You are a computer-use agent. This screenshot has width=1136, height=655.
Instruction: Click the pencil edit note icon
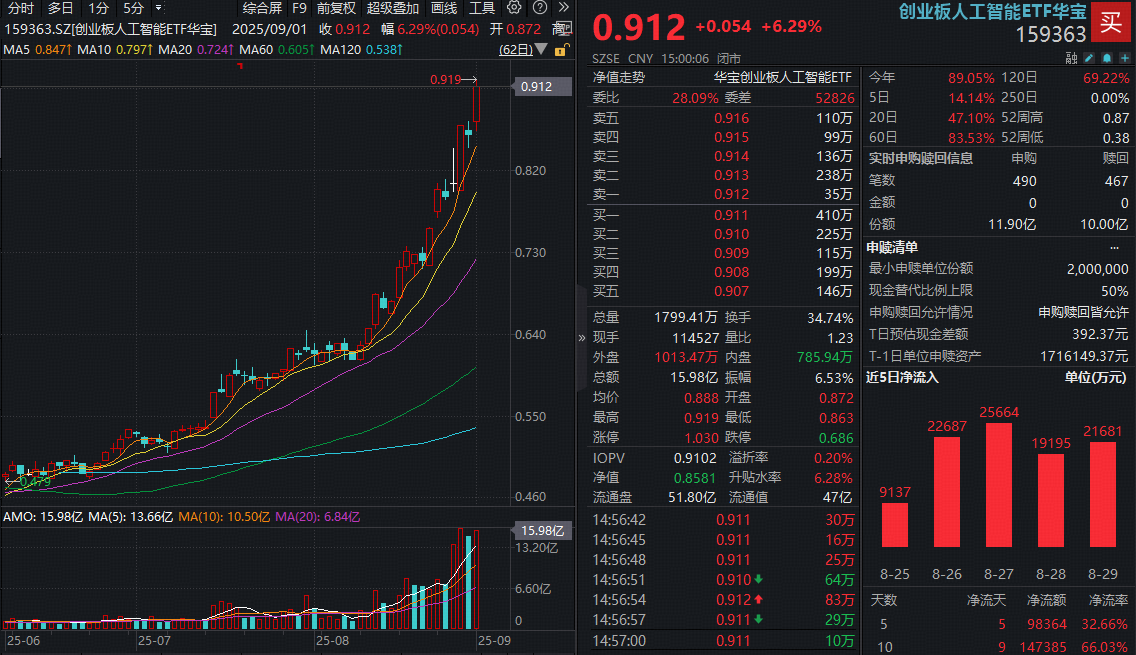(1089, 59)
